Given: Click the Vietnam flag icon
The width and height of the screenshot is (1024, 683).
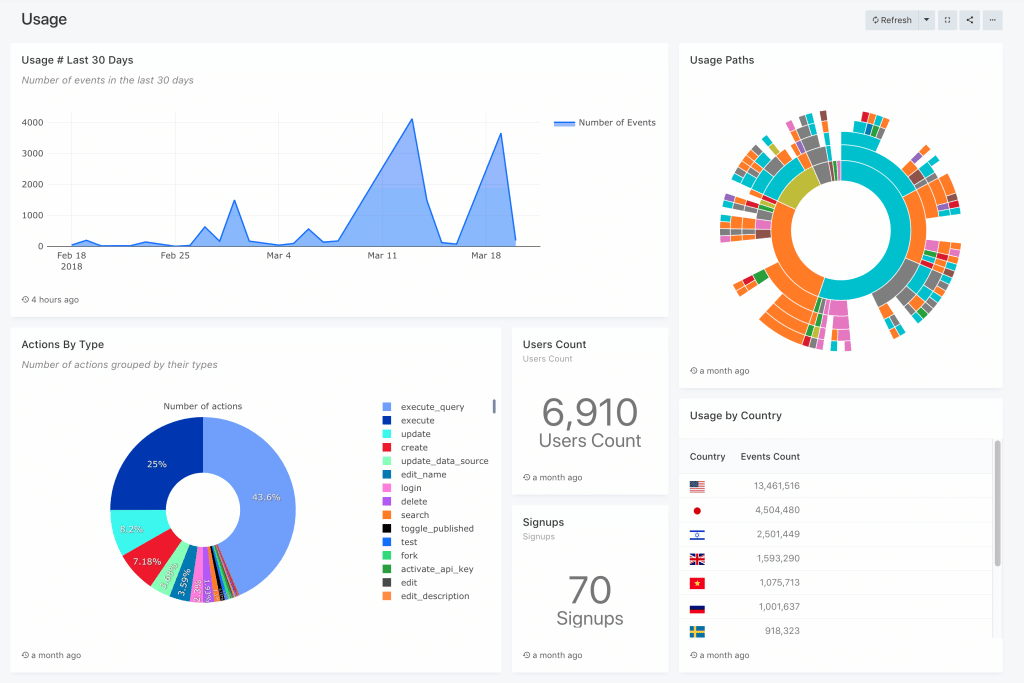Looking at the screenshot, I should pyautogui.click(x=697, y=582).
